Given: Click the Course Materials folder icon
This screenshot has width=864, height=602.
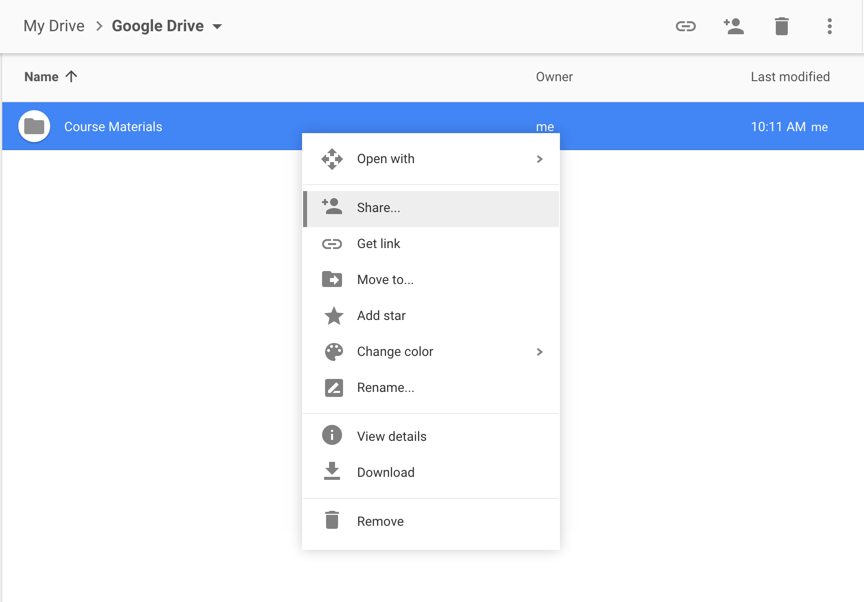Looking at the screenshot, I should 34,126.
